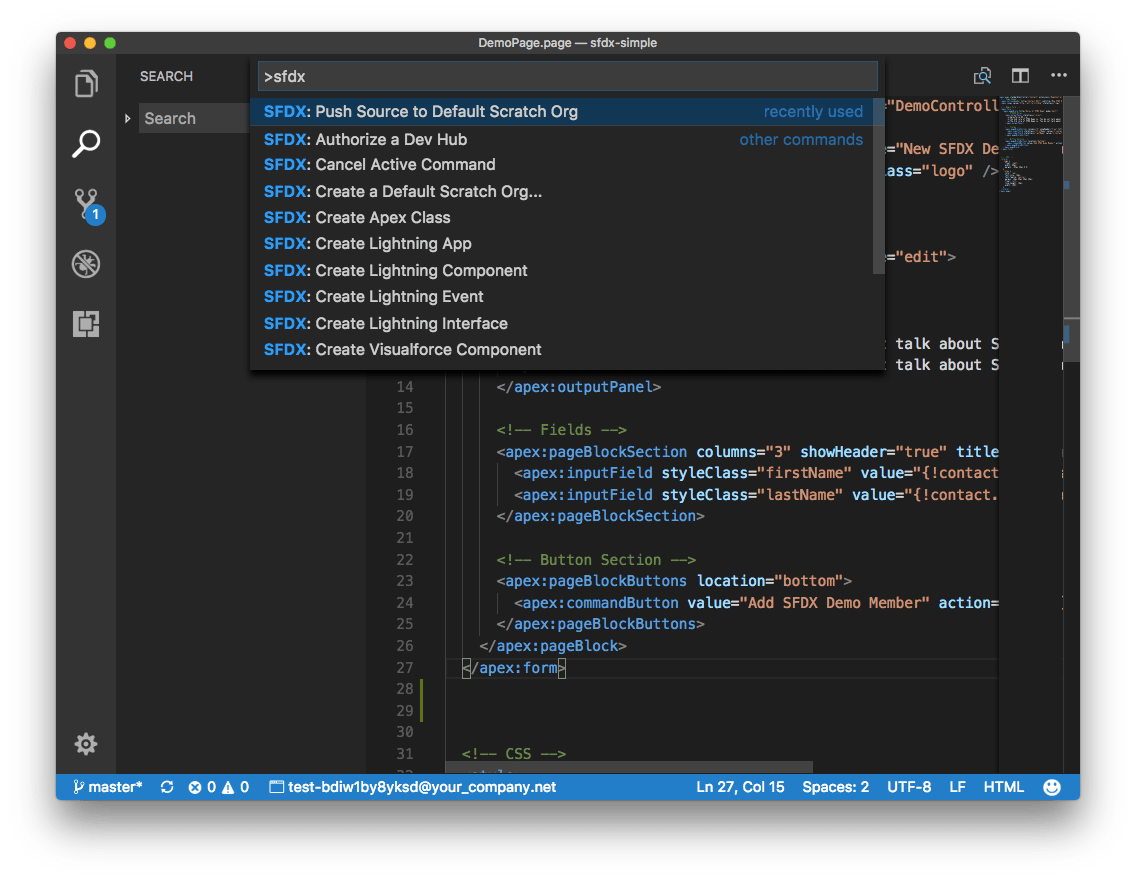
Task: Expand the Search toggle replace arrow
Action: [x=128, y=118]
